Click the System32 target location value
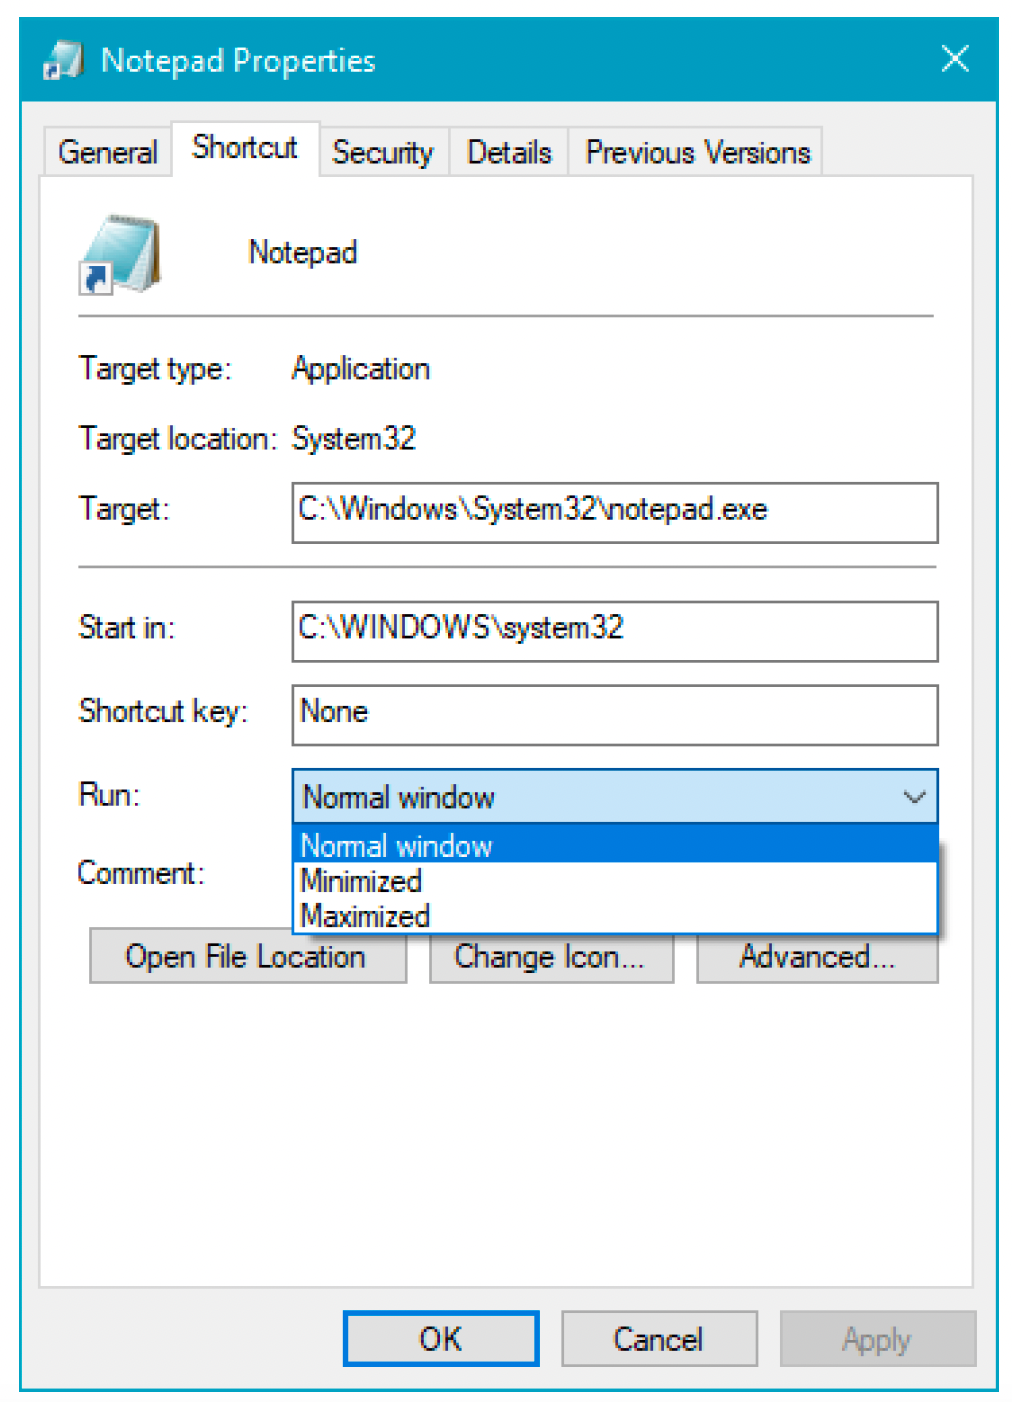The height and width of the screenshot is (1402, 1012). [x=354, y=438]
